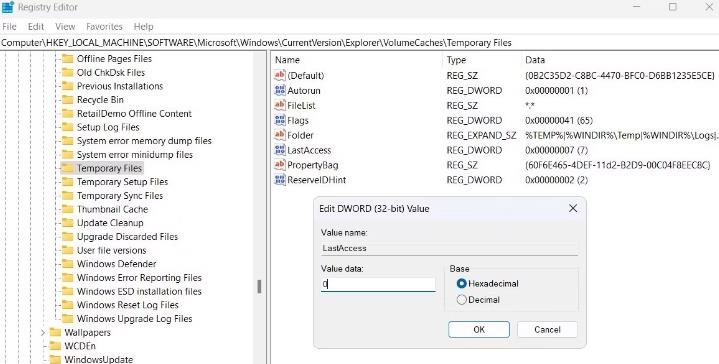Click the Update Cleanup folder icon
The height and width of the screenshot is (364, 719).
[x=67, y=223]
